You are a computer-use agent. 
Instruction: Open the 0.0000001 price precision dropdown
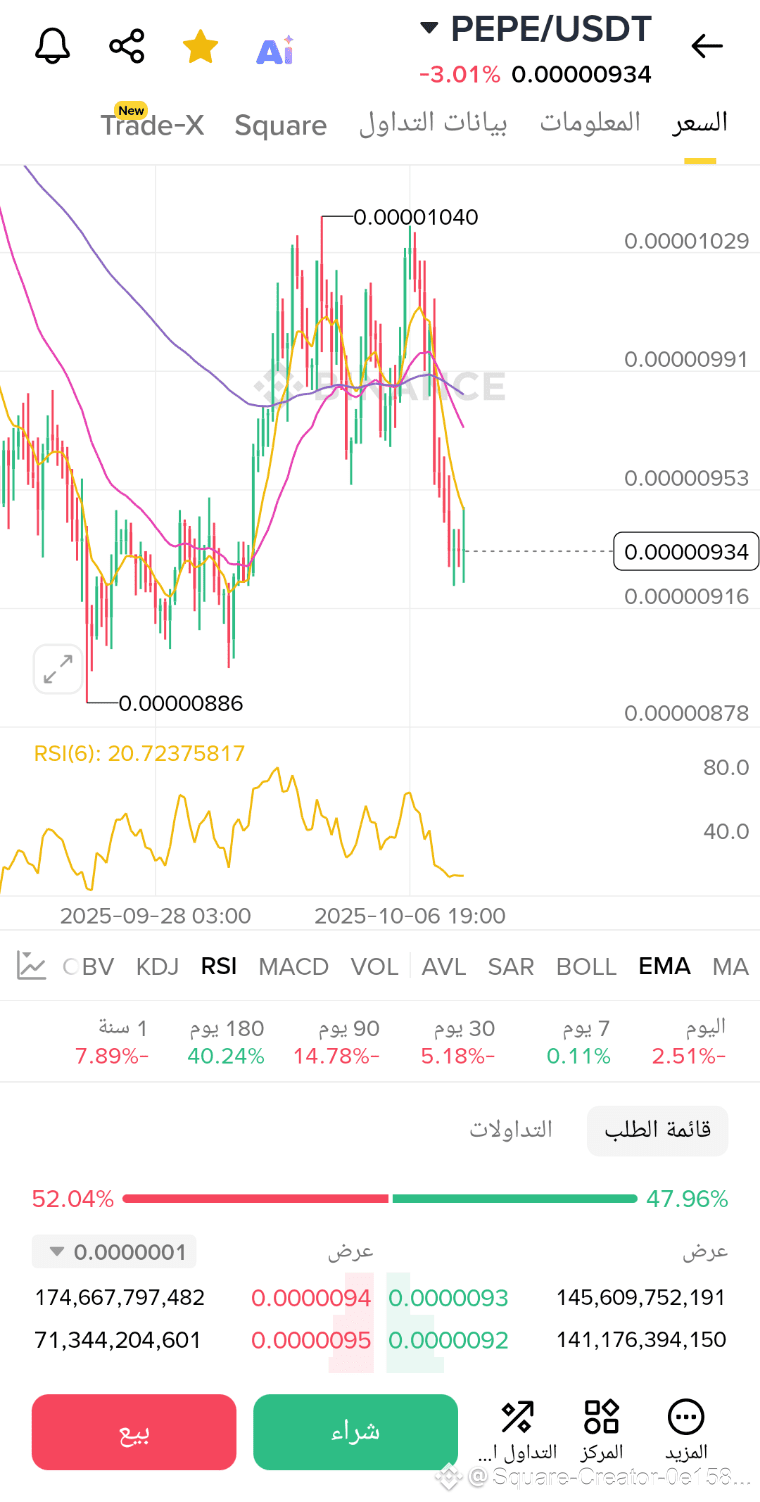coord(115,1252)
